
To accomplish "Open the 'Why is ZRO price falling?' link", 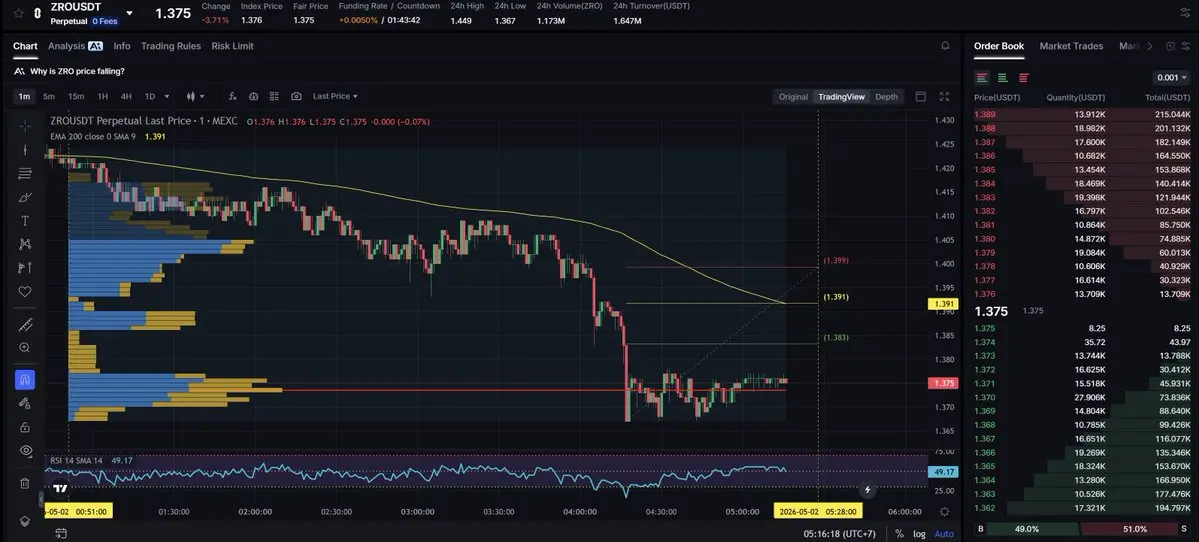I will 77,71.
